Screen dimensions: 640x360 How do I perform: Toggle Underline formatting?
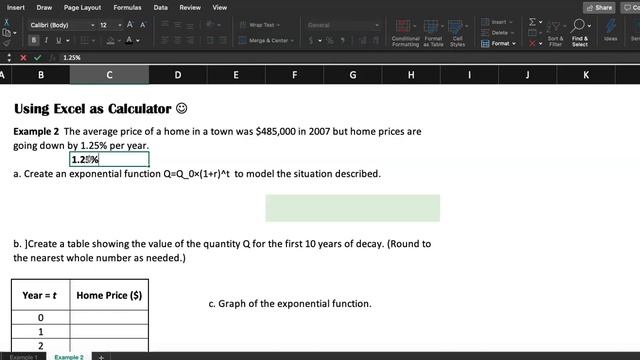point(58,40)
